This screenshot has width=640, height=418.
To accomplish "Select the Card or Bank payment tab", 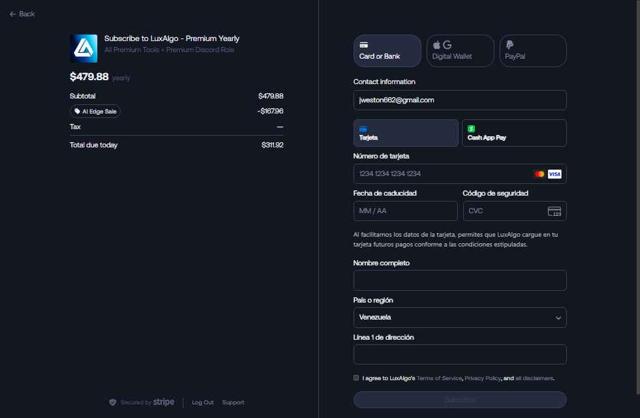I will (387, 51).
